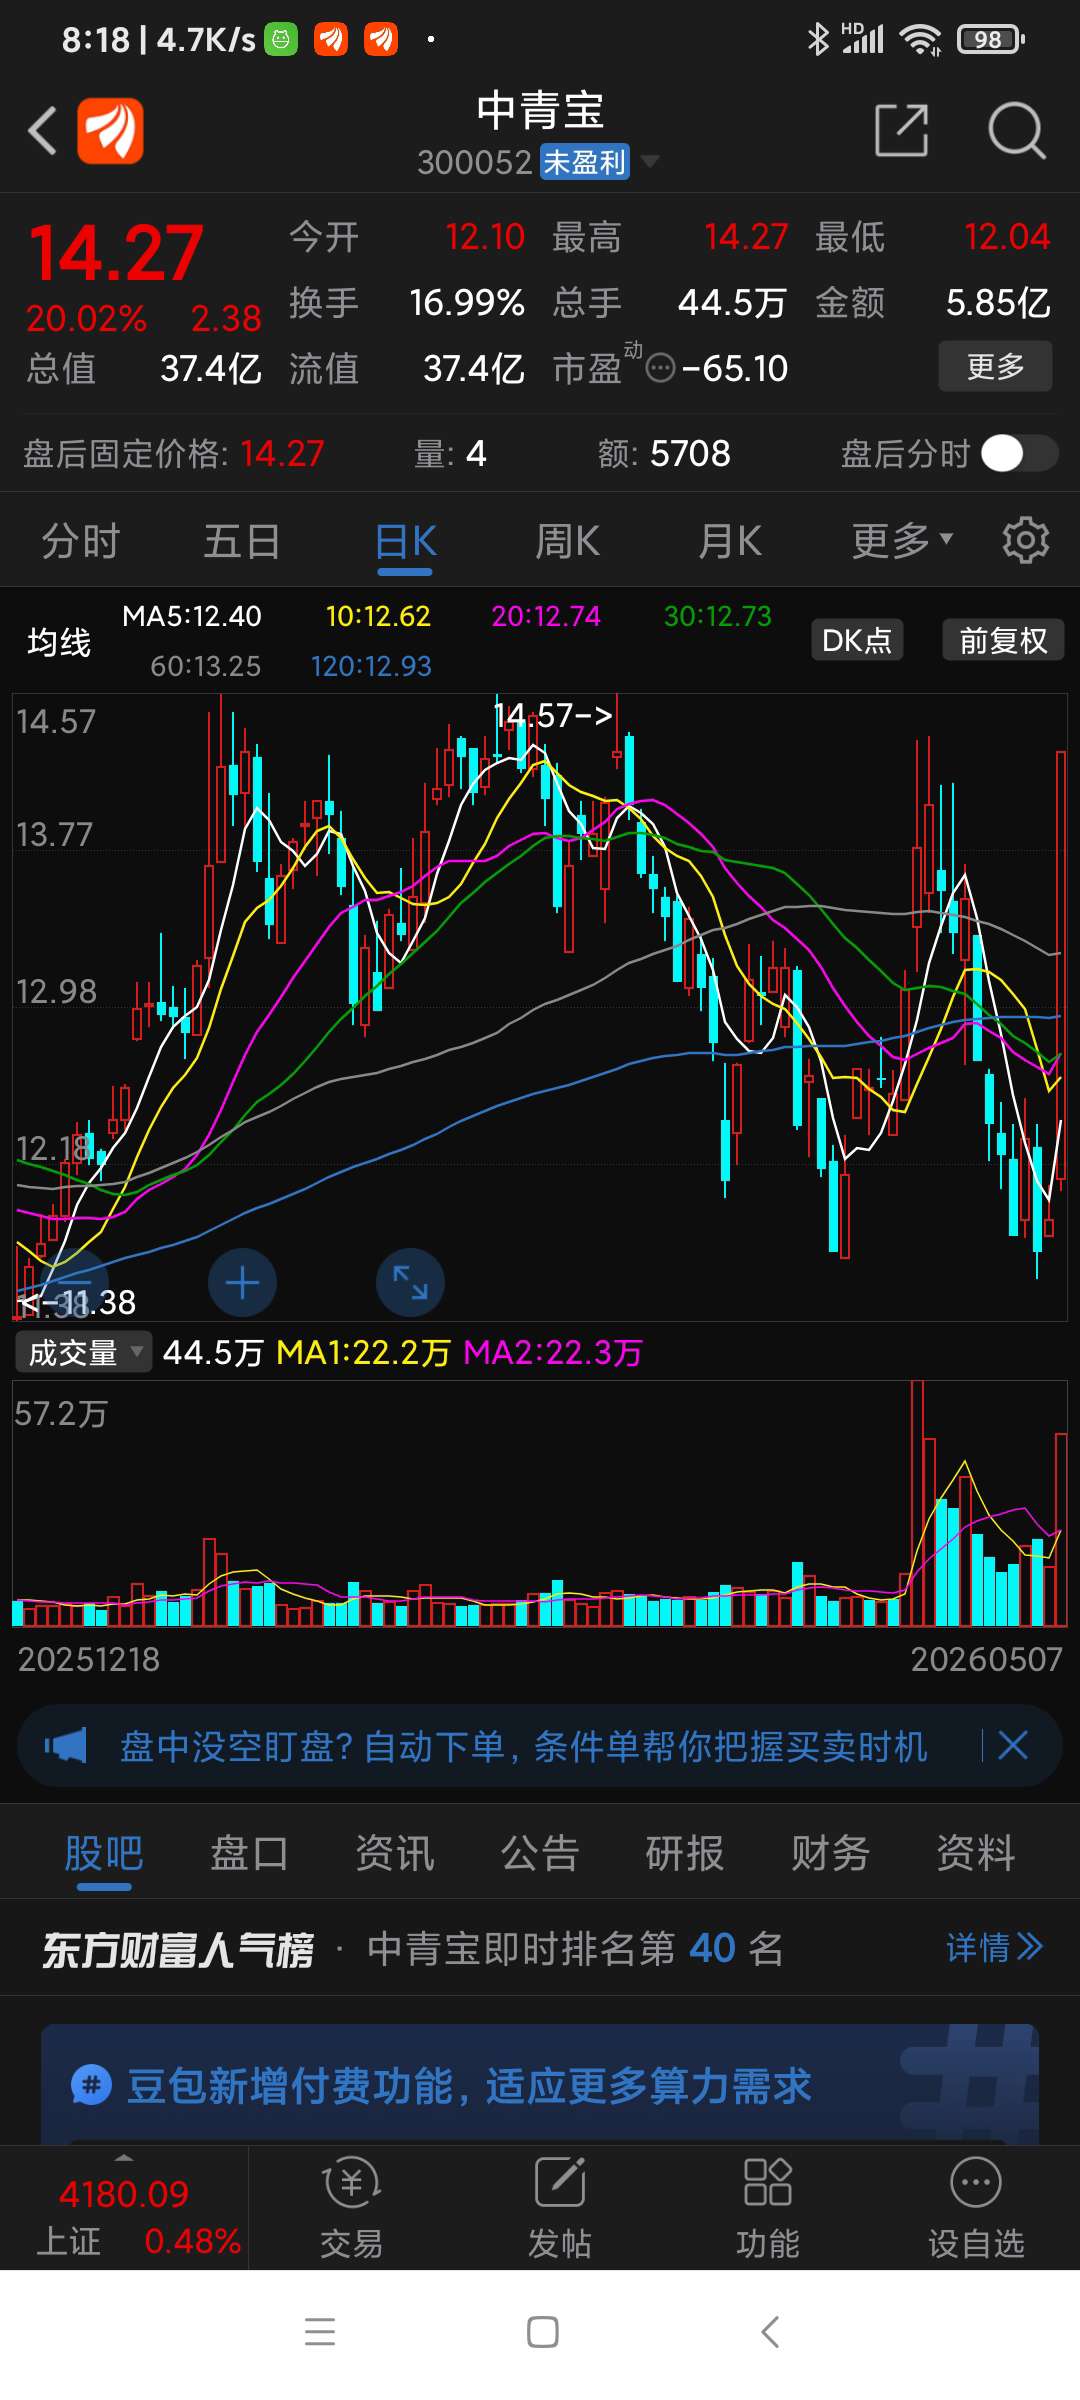Switch to 分时 chart tab
Image resolution: width=1080 pixels, height=2400 pixels.
[81, 541]
